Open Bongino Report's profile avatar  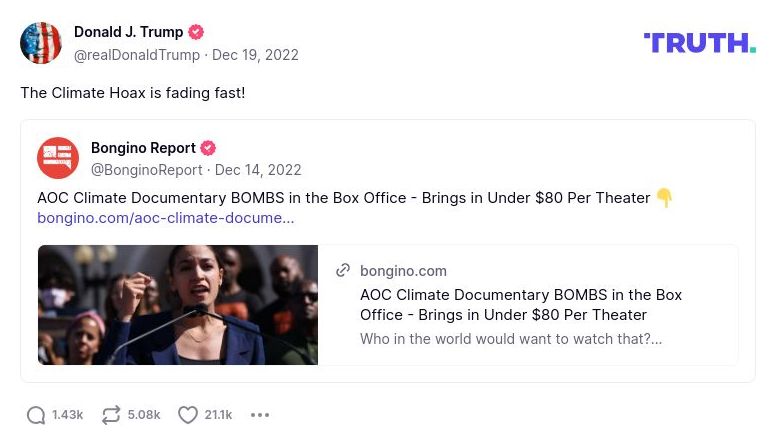pos(58,158)
